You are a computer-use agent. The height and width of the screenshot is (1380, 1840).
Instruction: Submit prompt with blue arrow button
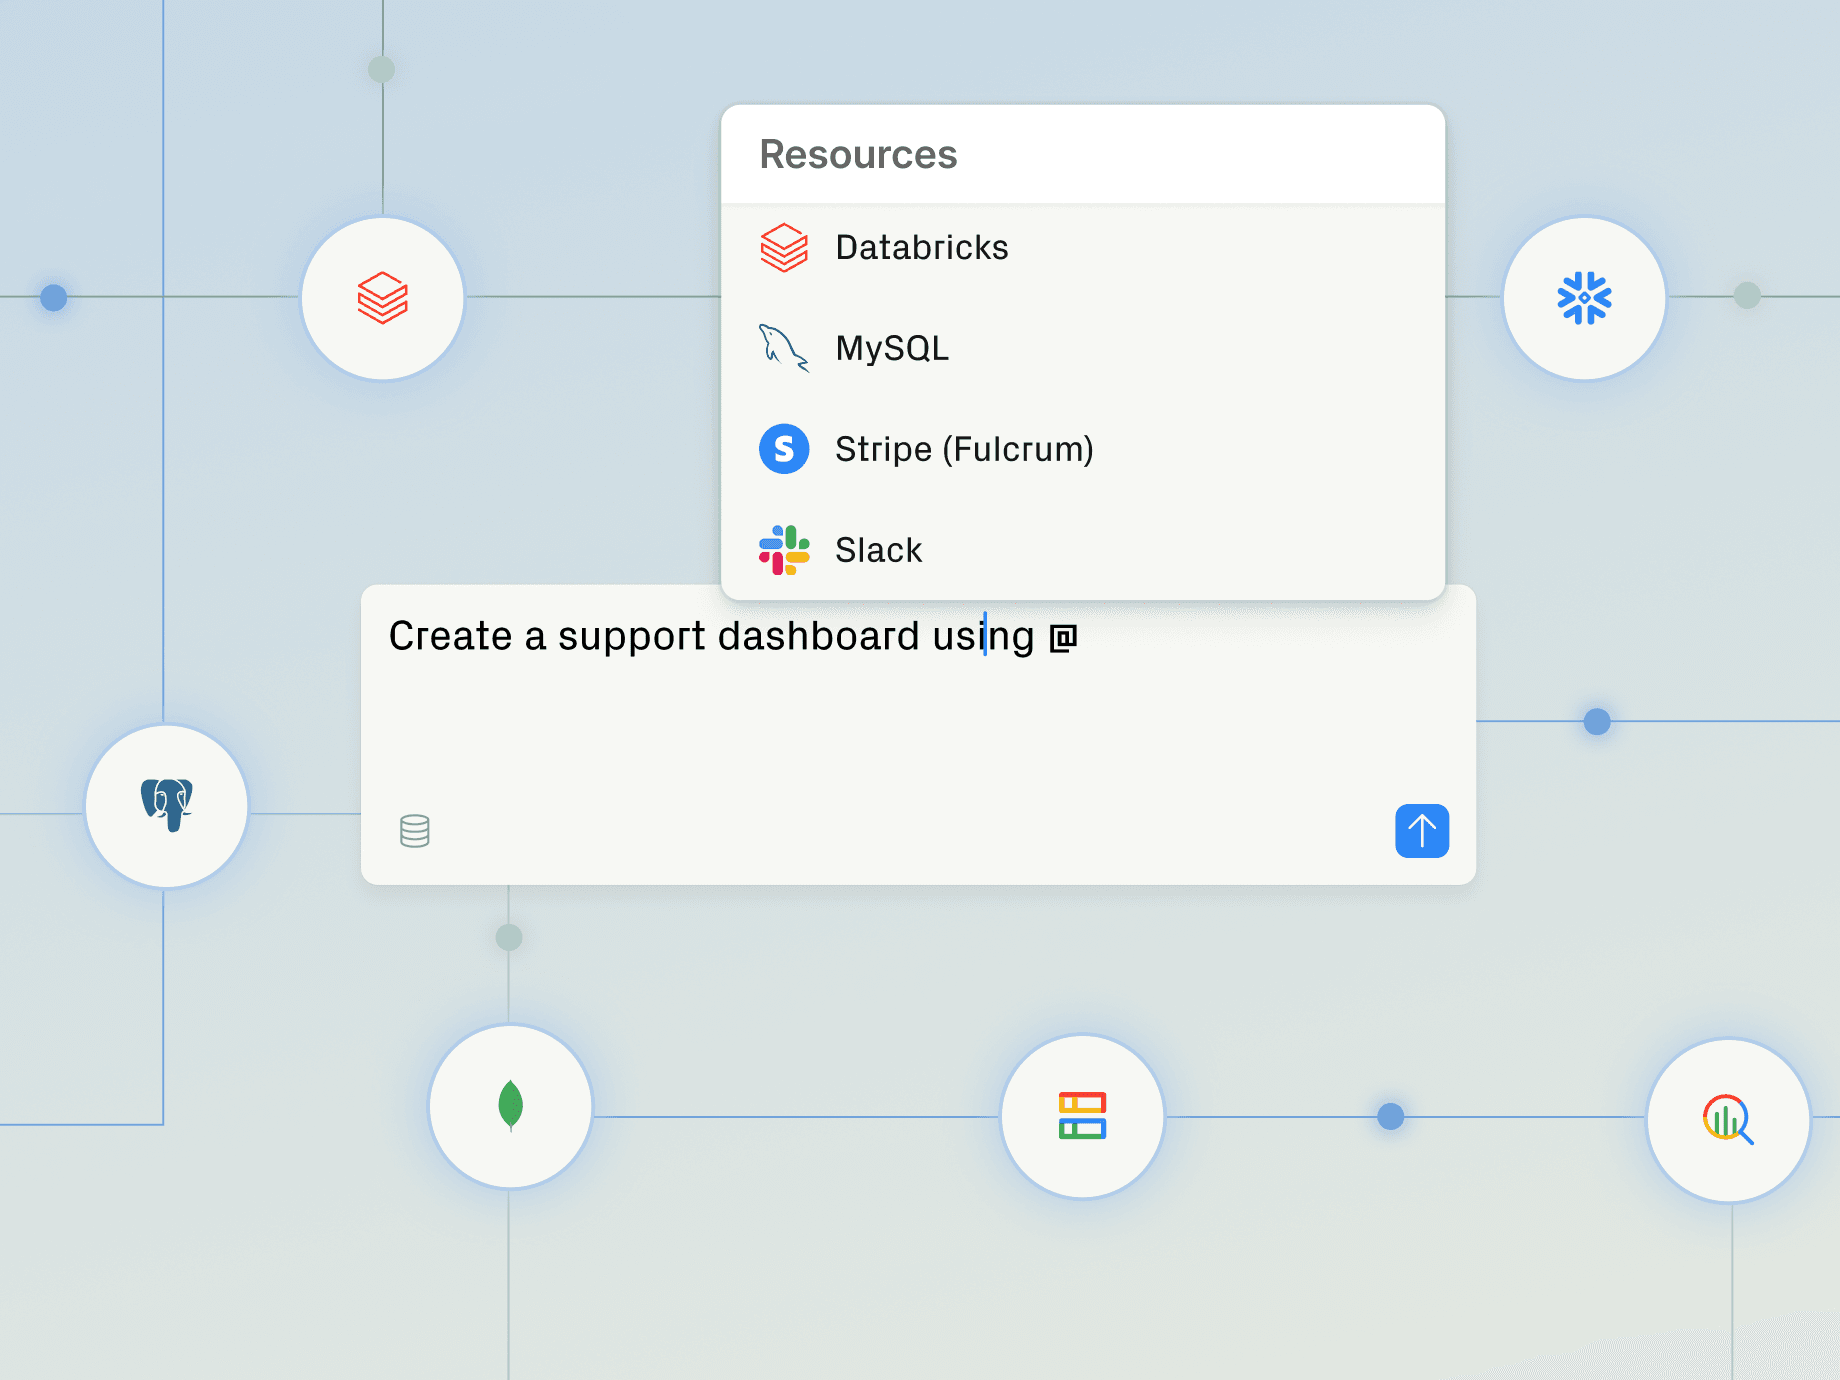[x=1422, y=831]
